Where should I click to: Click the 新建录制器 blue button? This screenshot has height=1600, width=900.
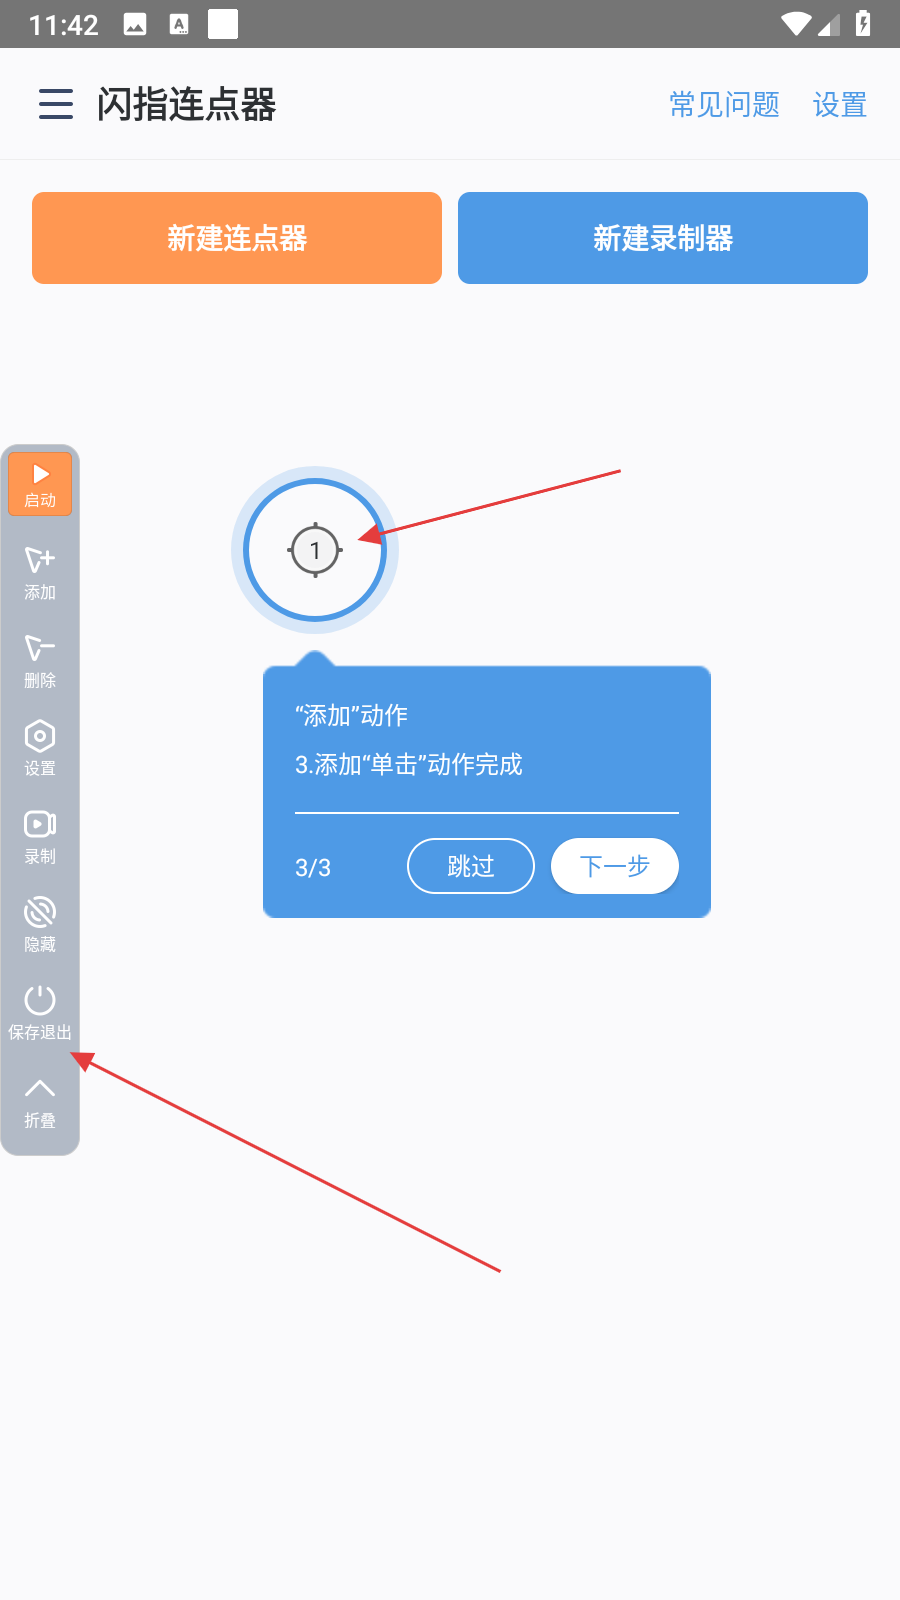(x=663, y=238)
